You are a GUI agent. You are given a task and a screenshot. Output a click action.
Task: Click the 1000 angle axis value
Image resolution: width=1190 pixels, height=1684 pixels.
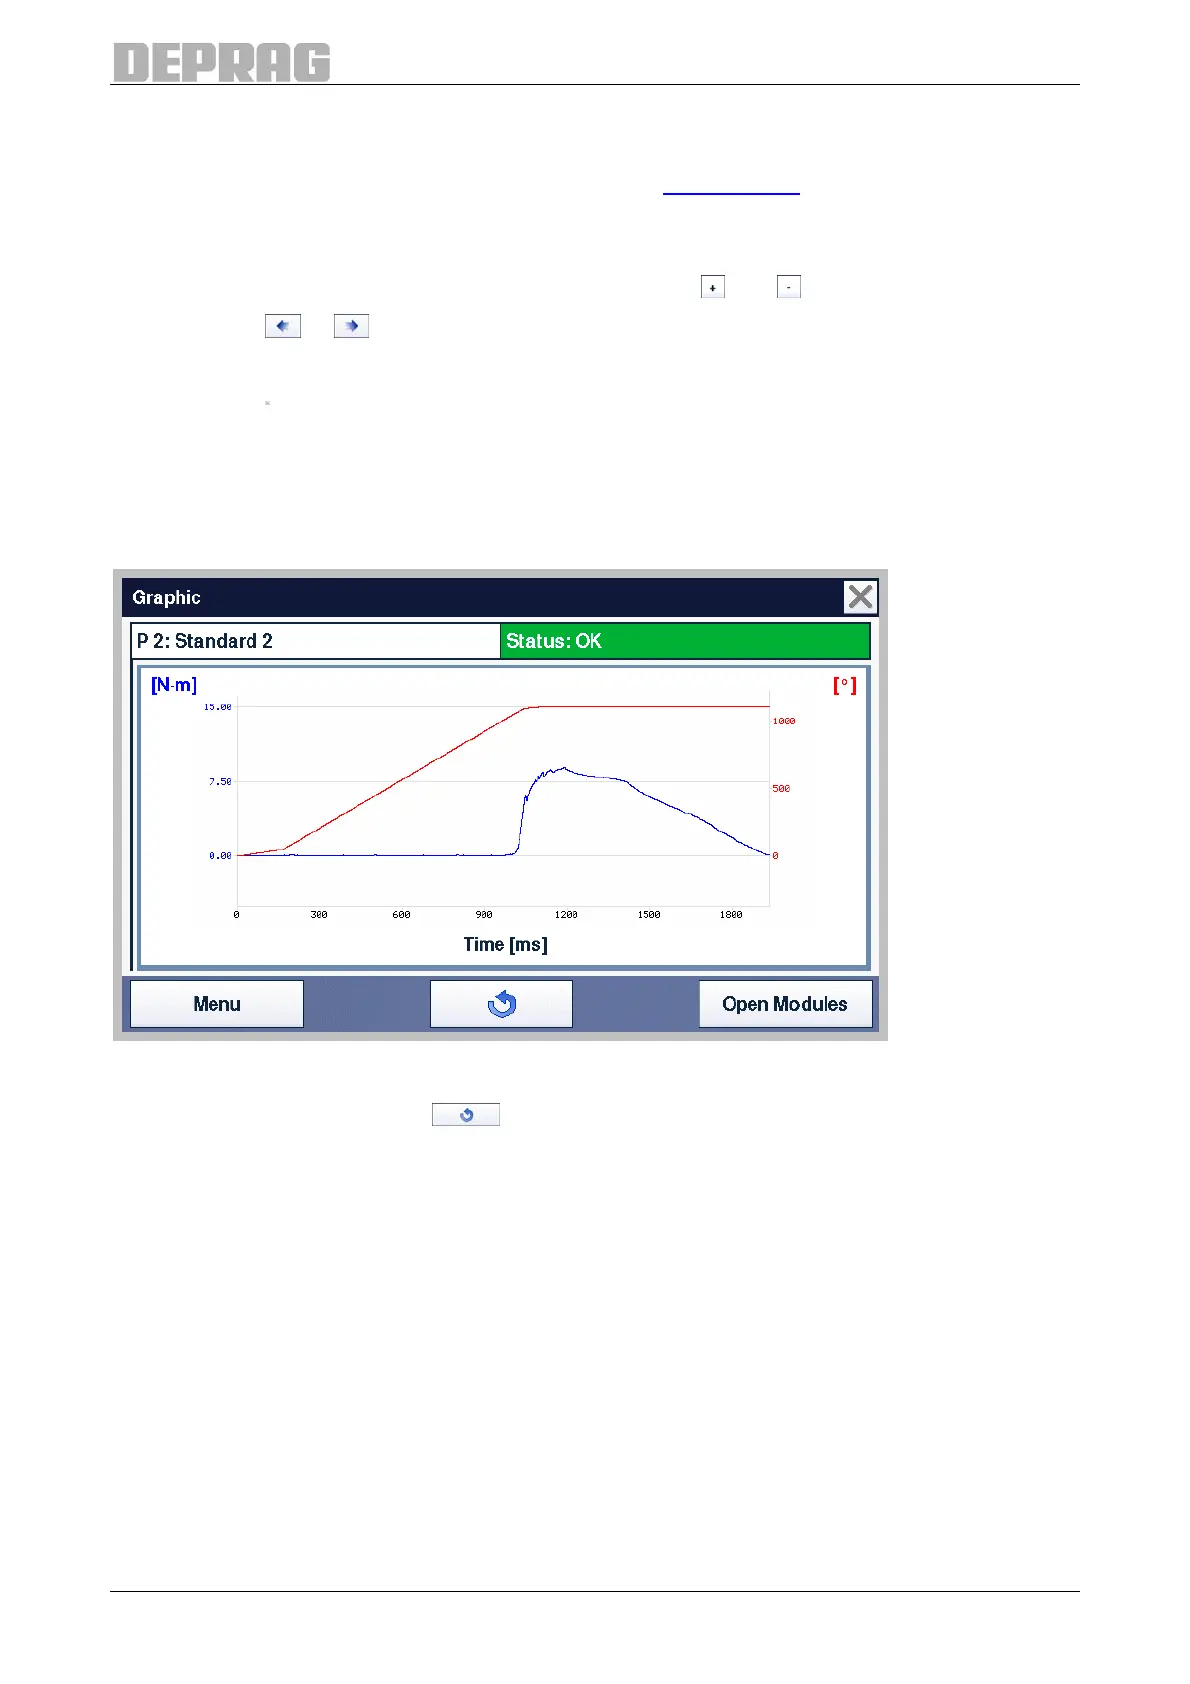(784, 721)
